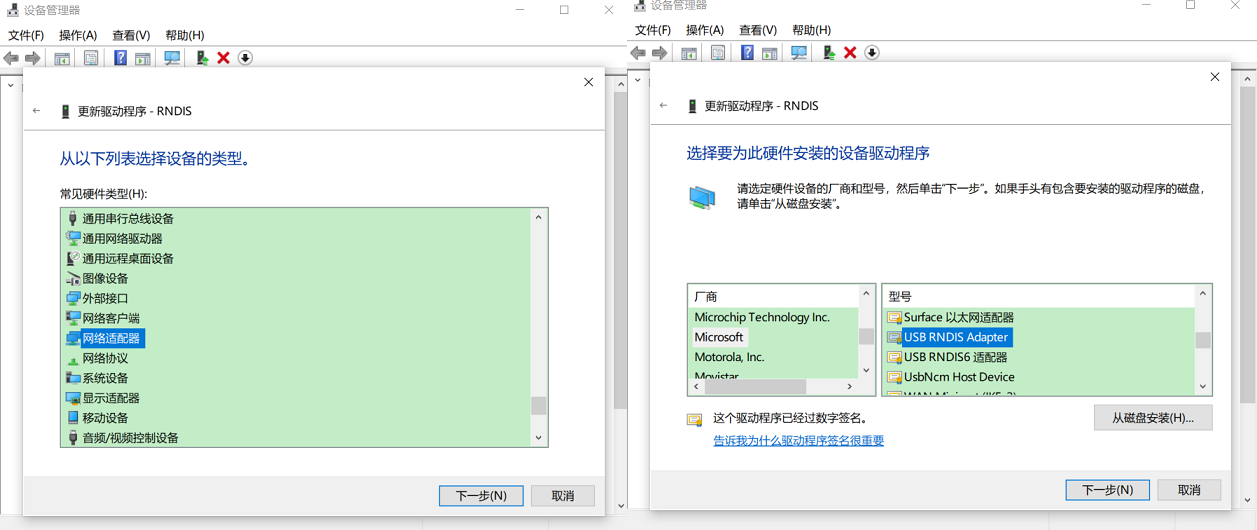Image resolution: width=1257 pixels, height=530 pixels.
Task: Go back in the 从以下列表选择设备的类型 dialog
Action: coord(37,111)
